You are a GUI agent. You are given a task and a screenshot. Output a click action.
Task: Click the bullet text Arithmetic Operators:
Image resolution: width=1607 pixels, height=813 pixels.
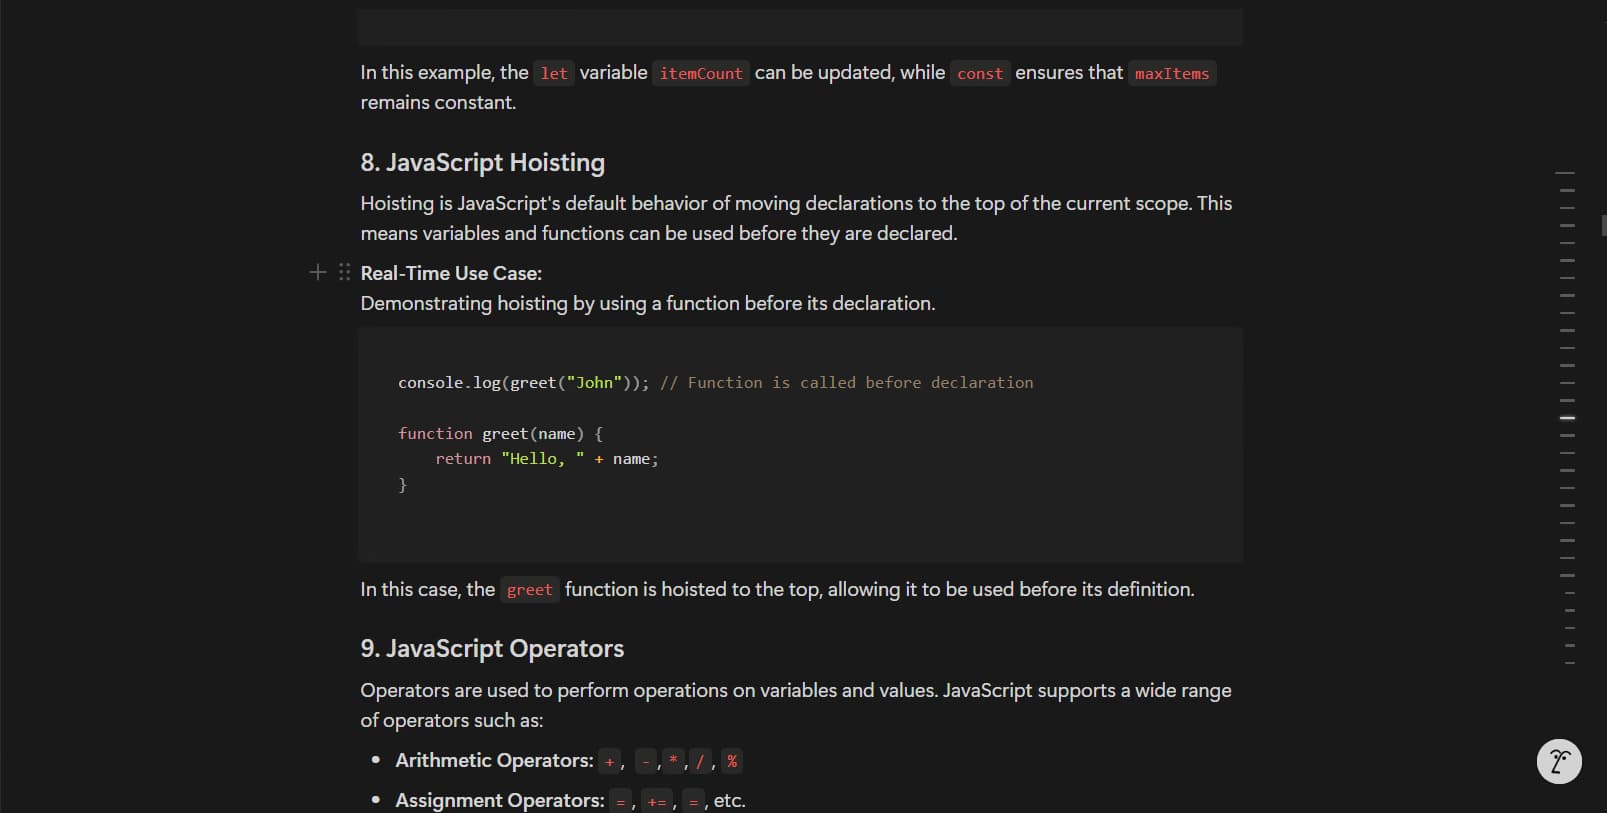[x=494, y=760]
